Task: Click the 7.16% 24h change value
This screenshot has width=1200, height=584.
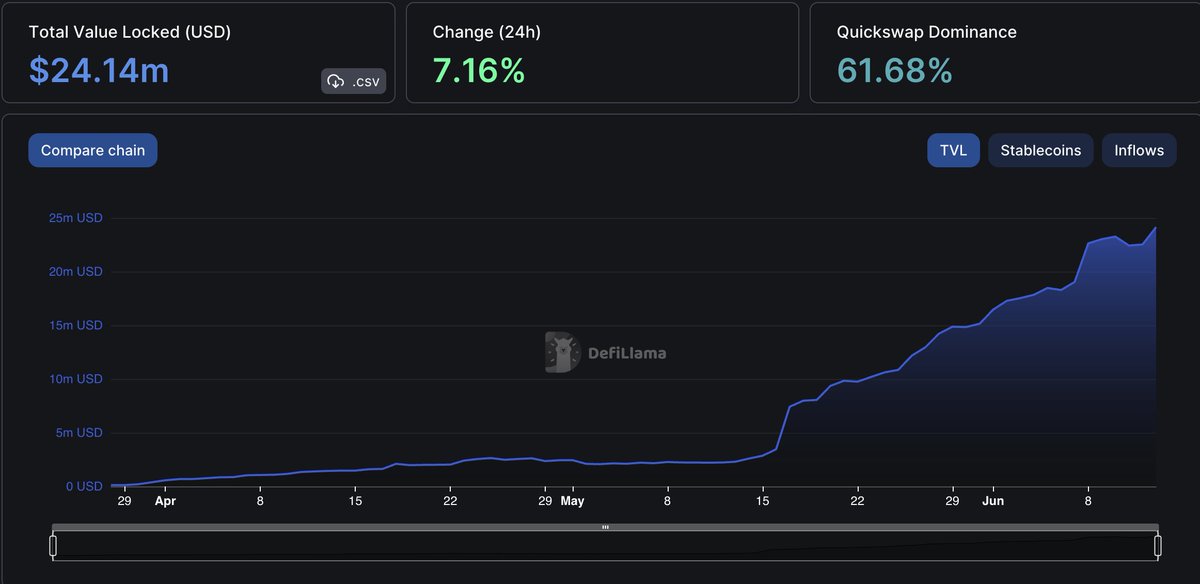Action: [479, 70]
